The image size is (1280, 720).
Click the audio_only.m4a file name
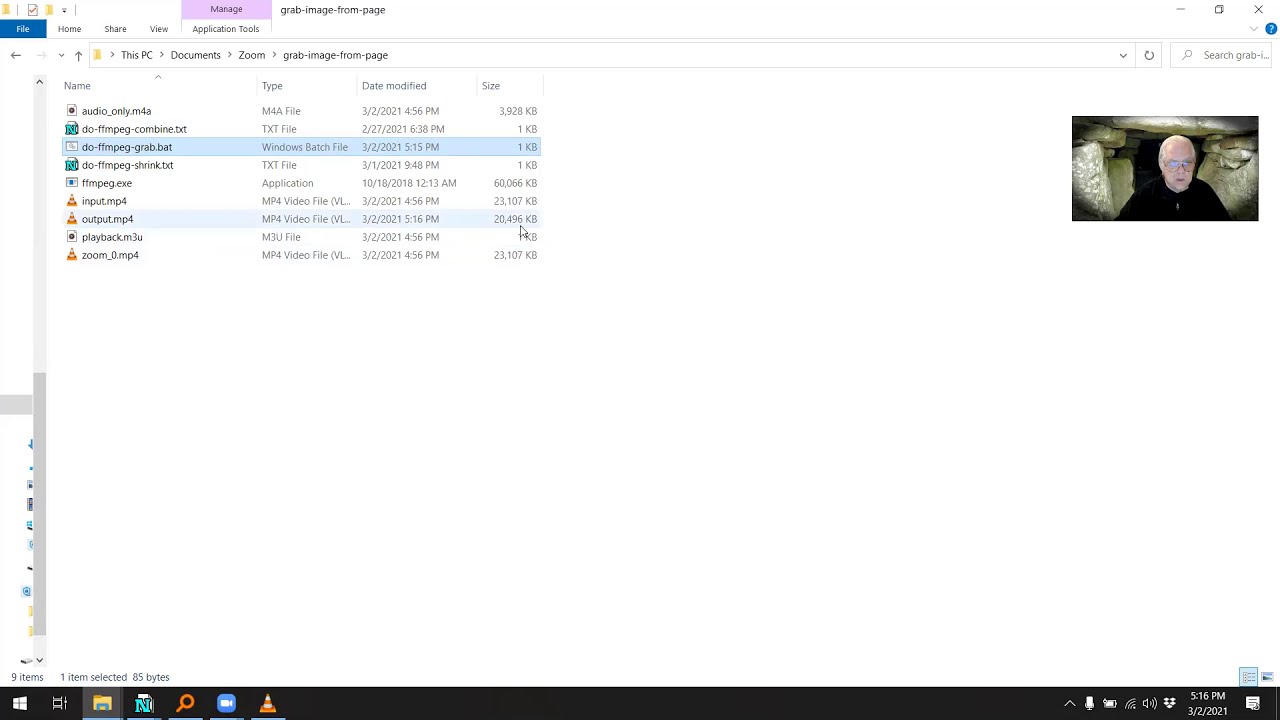[x=116, y=111]
